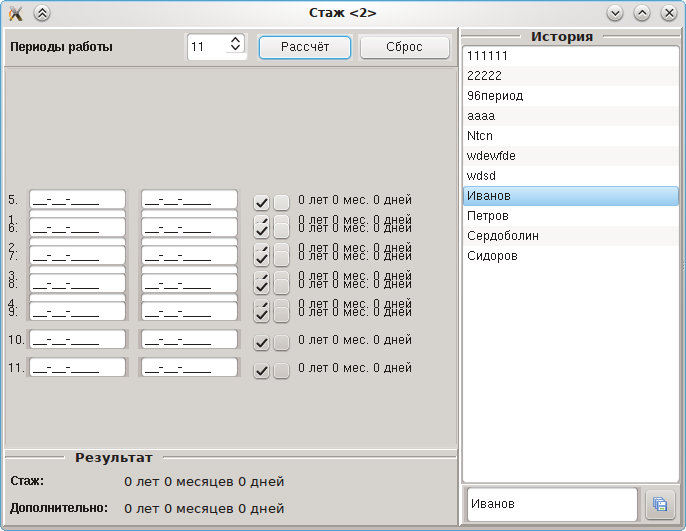Toggle the checked checkbox in row 10
686x531 pixels.
click(x=262, y=343)
